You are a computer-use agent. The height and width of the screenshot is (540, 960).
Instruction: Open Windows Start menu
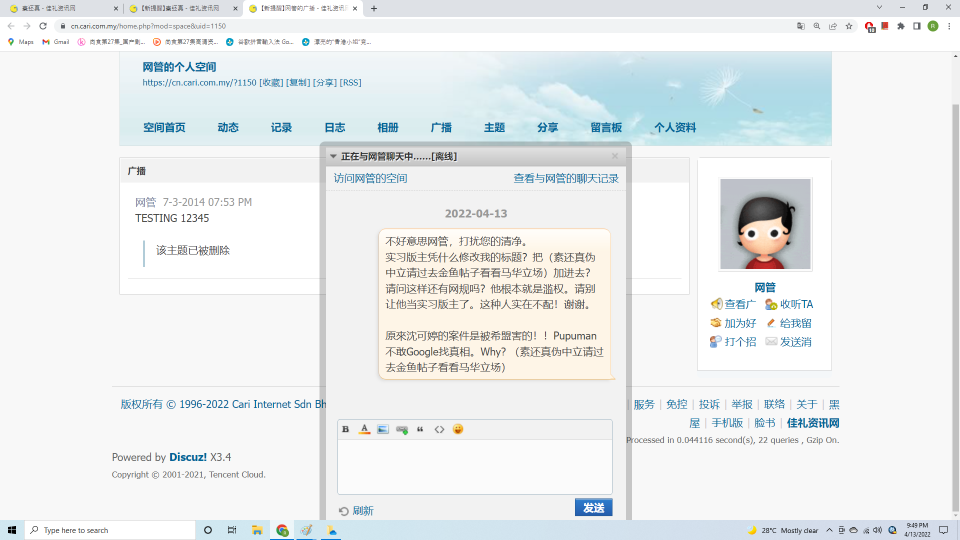pos(12,530)
